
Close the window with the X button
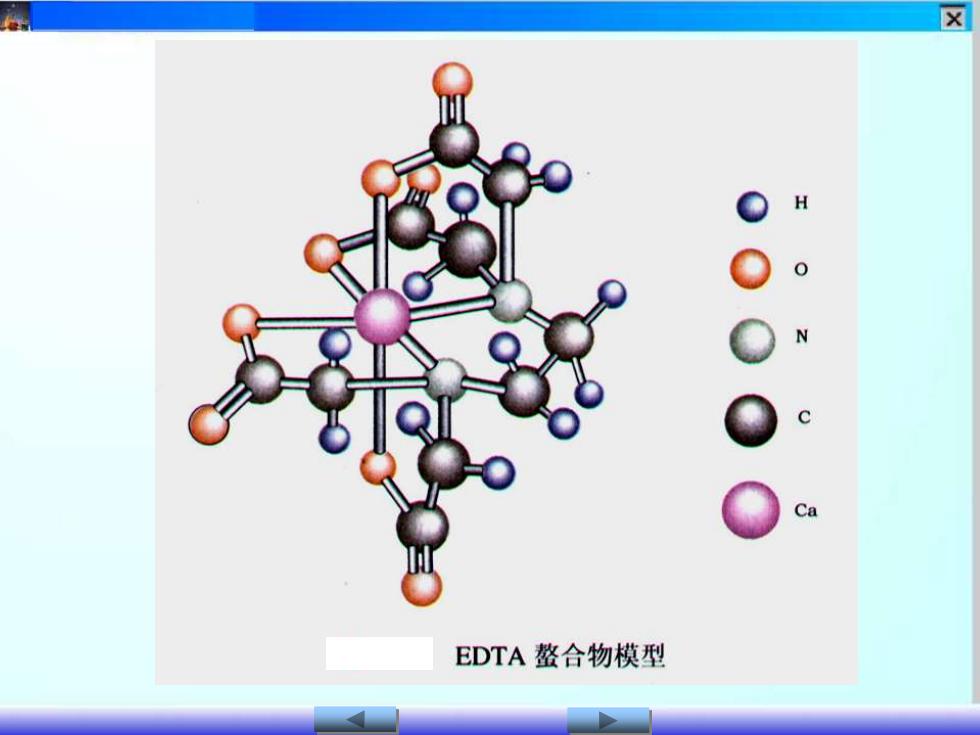tap(954, 18)
